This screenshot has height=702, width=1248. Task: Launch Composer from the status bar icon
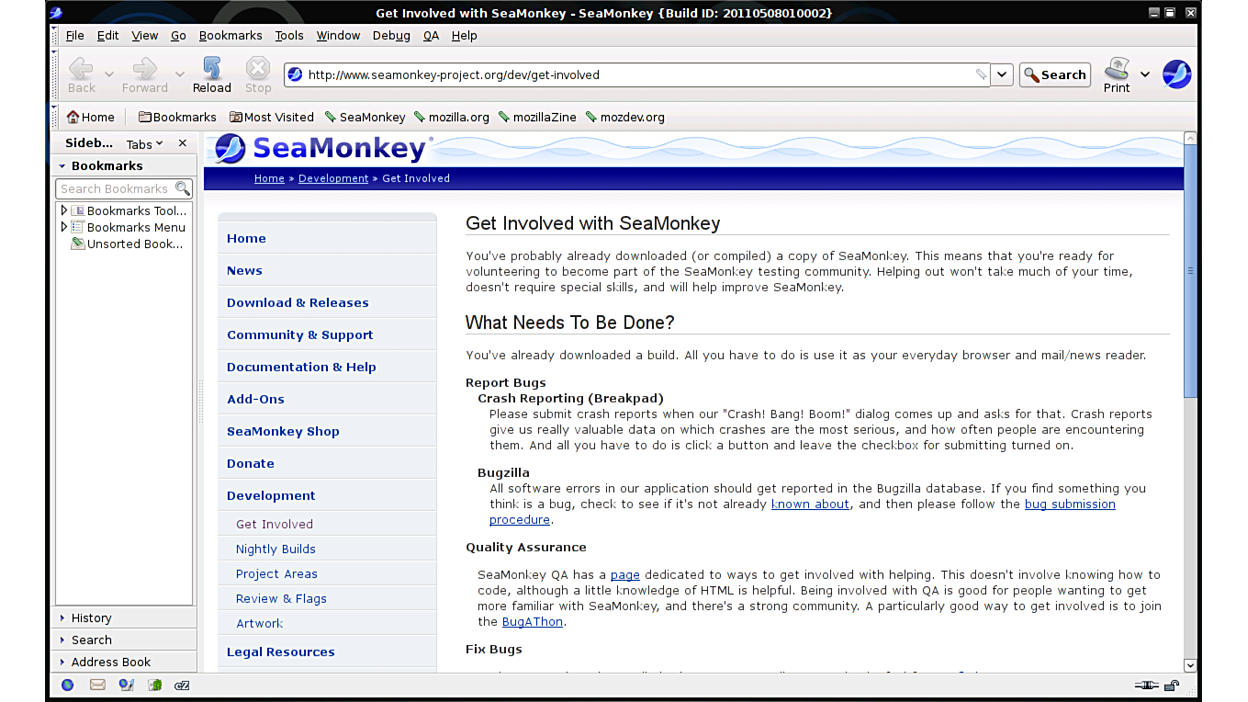coord(126,685)
